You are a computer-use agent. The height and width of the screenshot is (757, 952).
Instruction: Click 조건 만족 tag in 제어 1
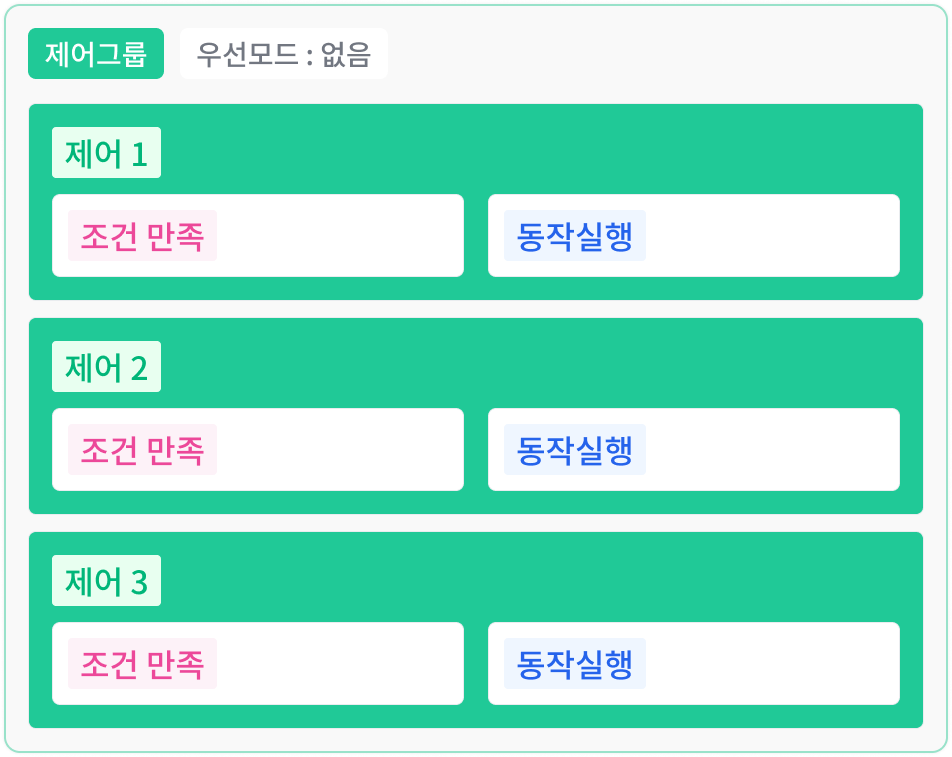[x=142, y=236]
